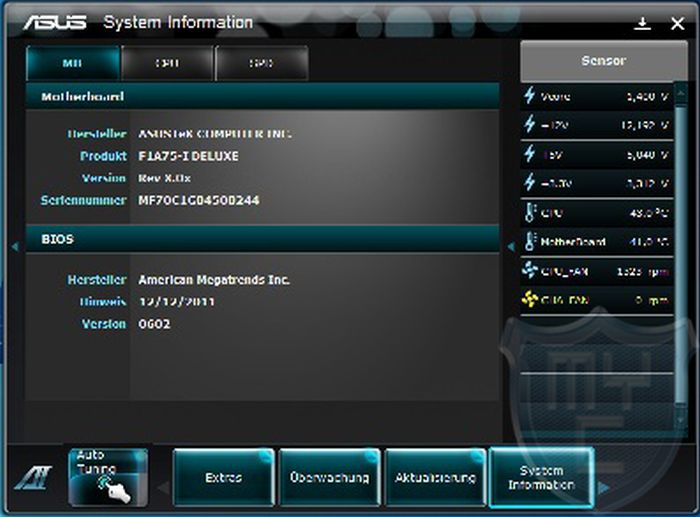Click the CPU_FAN blue fan icon
This screenshot has width=700, height=517.
click(529, 271)
